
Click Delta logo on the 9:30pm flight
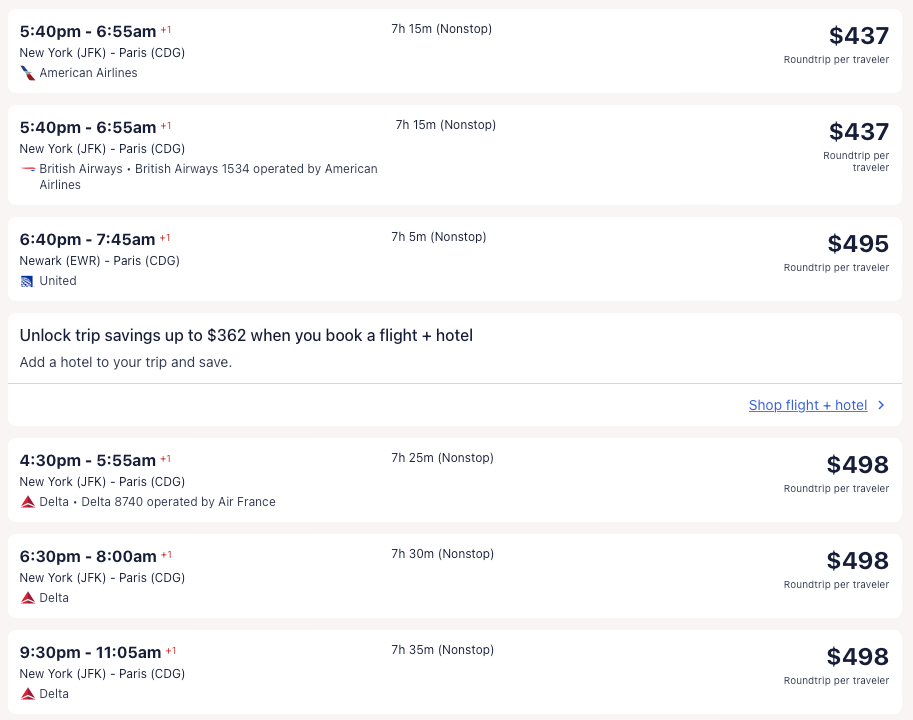click(28, 694)
